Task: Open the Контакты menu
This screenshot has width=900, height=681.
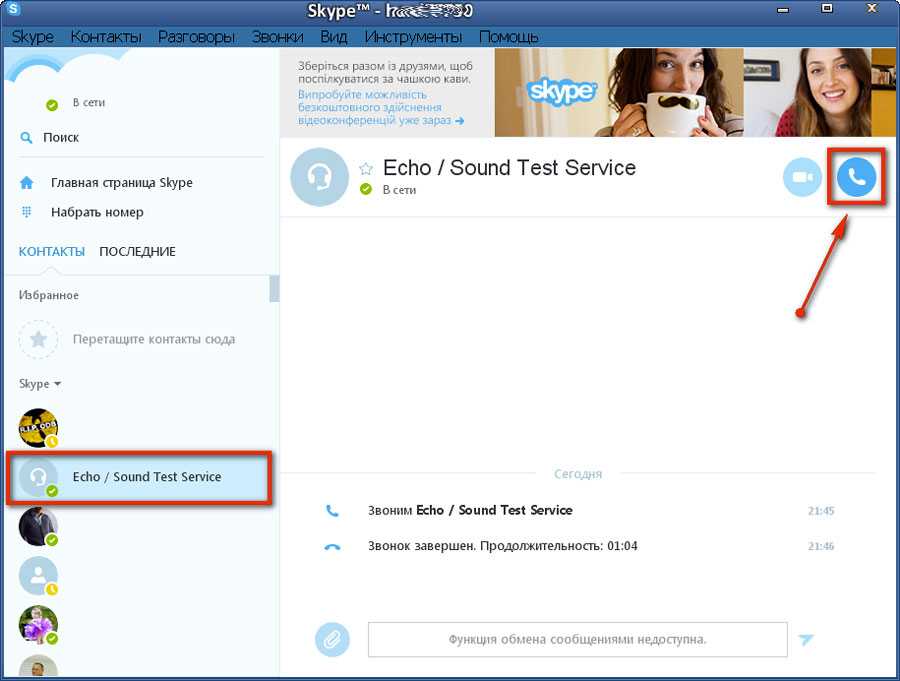Action: (x=105, y=37)
